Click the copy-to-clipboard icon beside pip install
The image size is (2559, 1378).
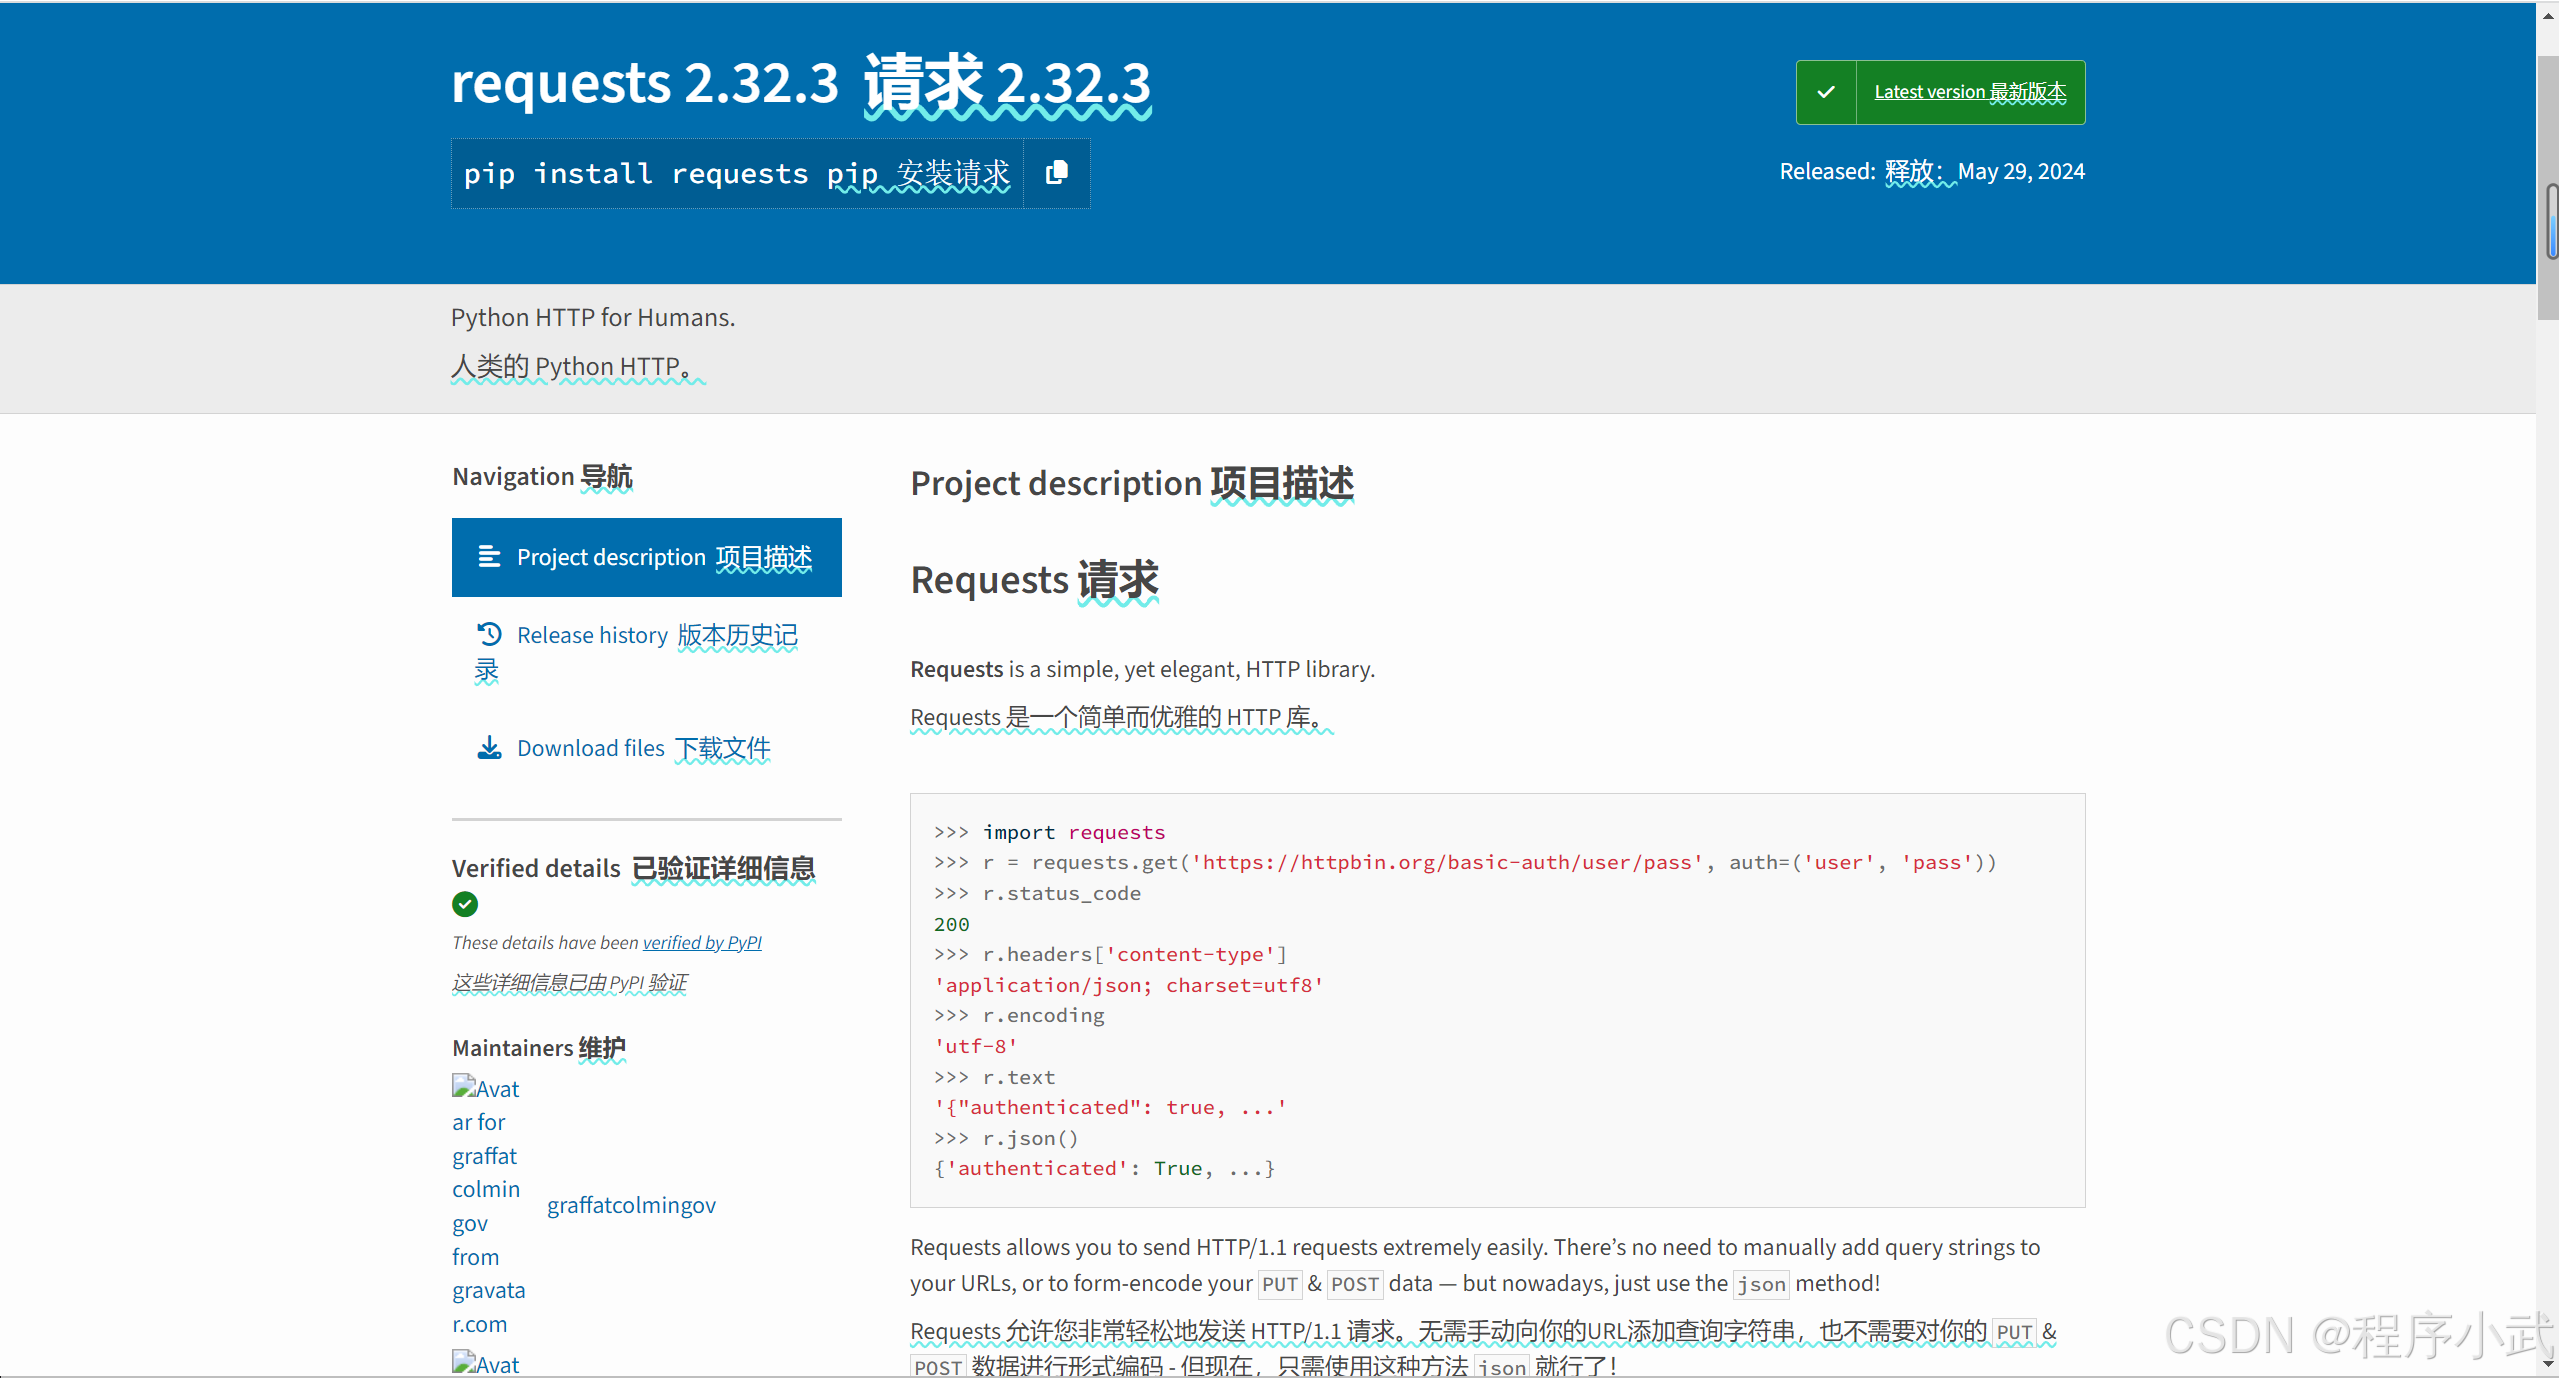(x=1056, y=173)
